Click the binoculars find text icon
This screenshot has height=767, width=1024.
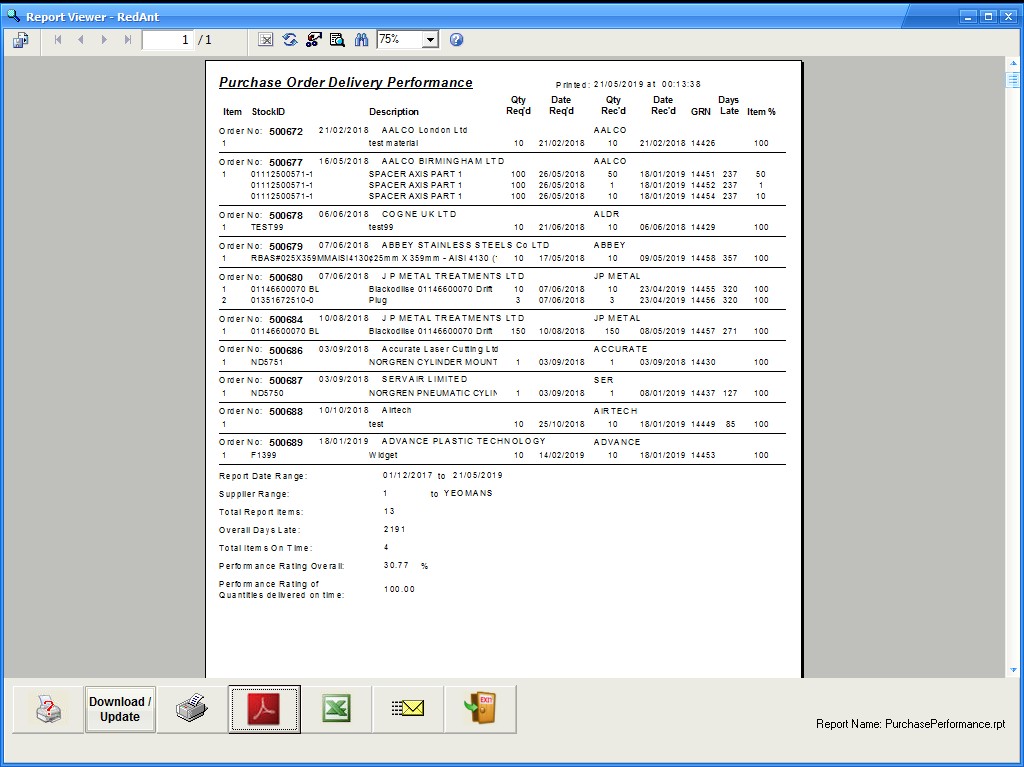pyautogui.click(x=360, y=40)
